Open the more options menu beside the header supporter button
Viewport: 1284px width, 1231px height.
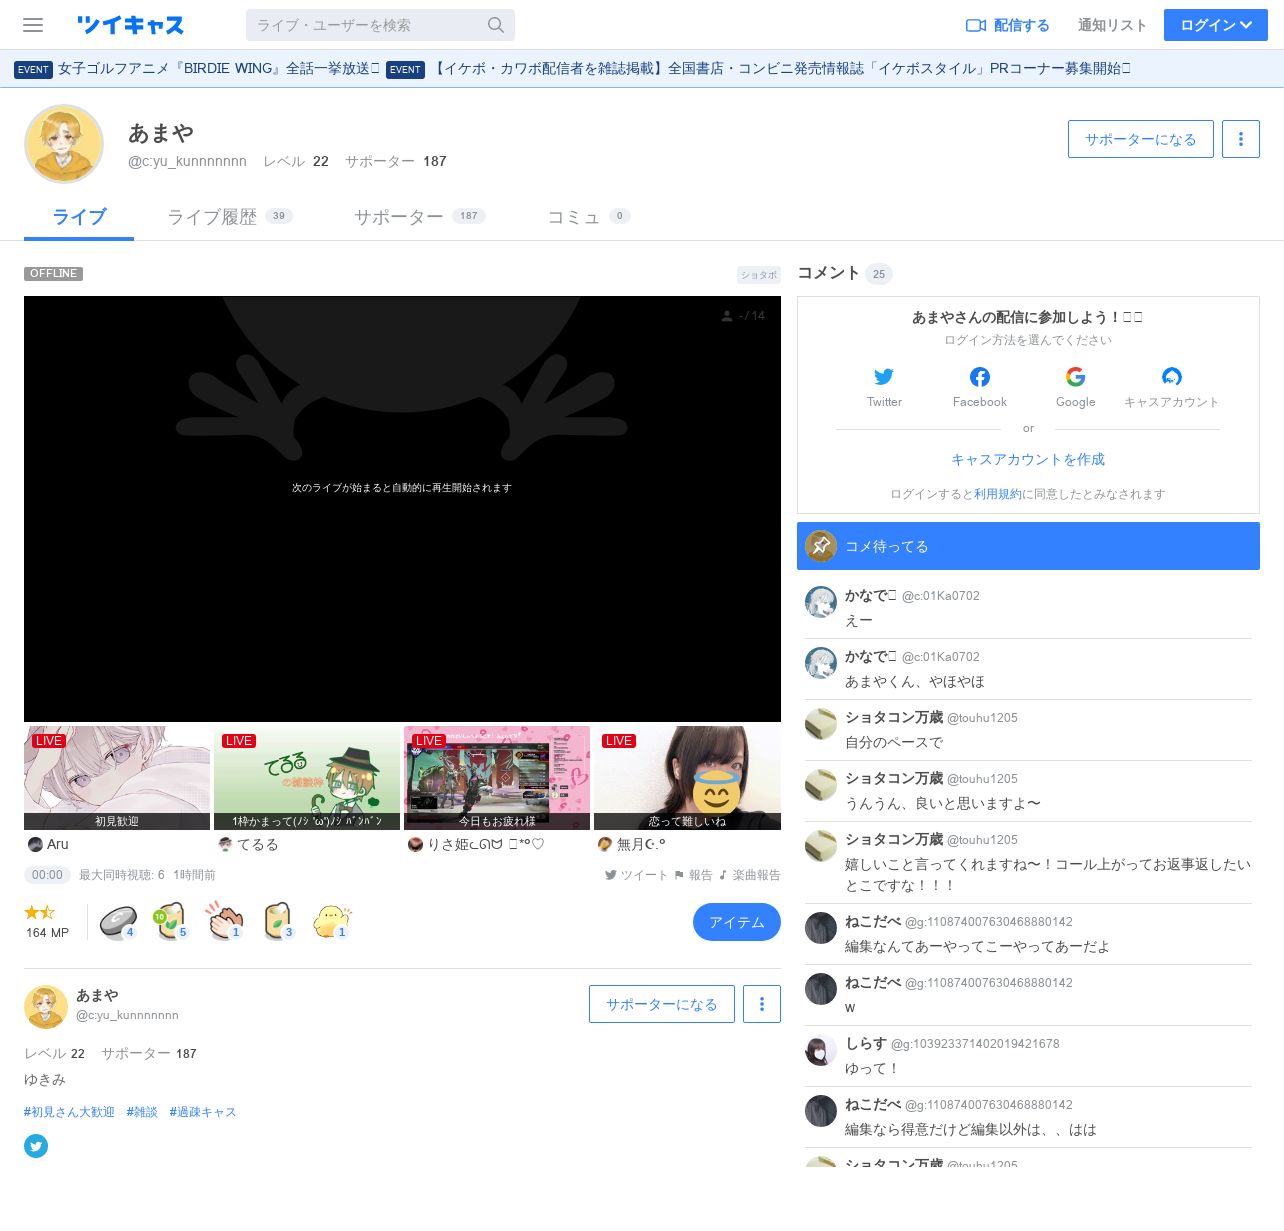click(x=1241, y=139)
